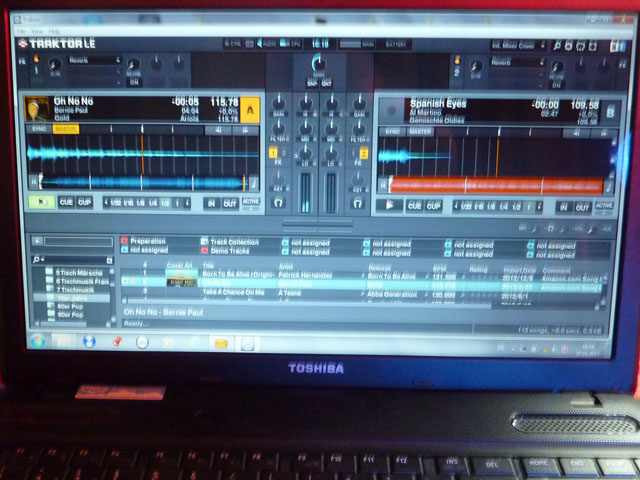The image size is (640, 480).
Task: Adjust left channel GAIN knob
Action: [x=278, y=103]
